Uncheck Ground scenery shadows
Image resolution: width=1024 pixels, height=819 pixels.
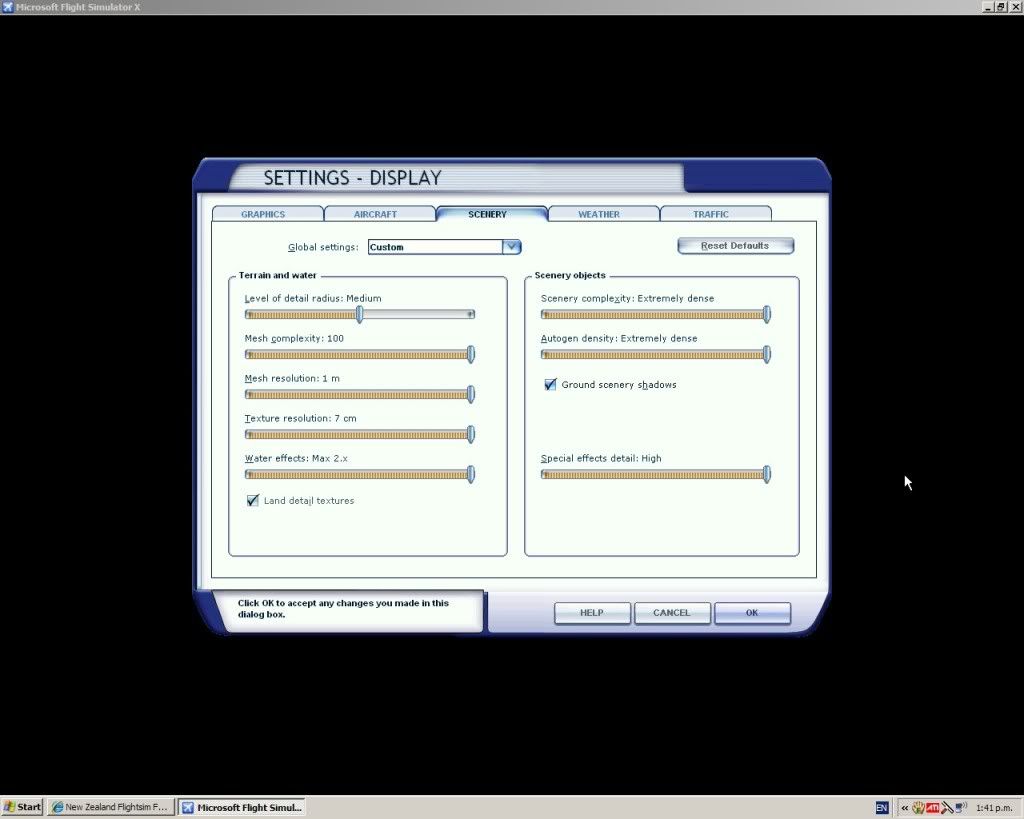point(550,385)
